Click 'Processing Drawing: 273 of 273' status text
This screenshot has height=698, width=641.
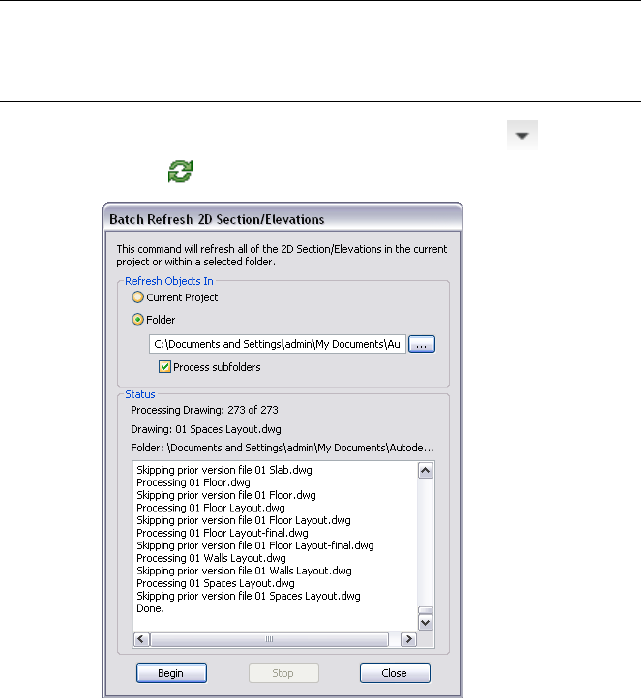(205, 410)
